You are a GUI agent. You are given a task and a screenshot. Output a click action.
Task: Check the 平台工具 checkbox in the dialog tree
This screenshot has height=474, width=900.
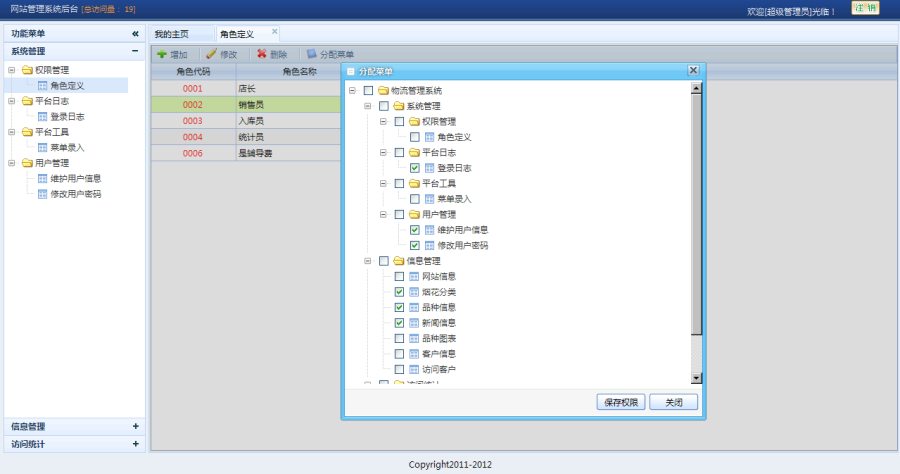pos(399,184)
